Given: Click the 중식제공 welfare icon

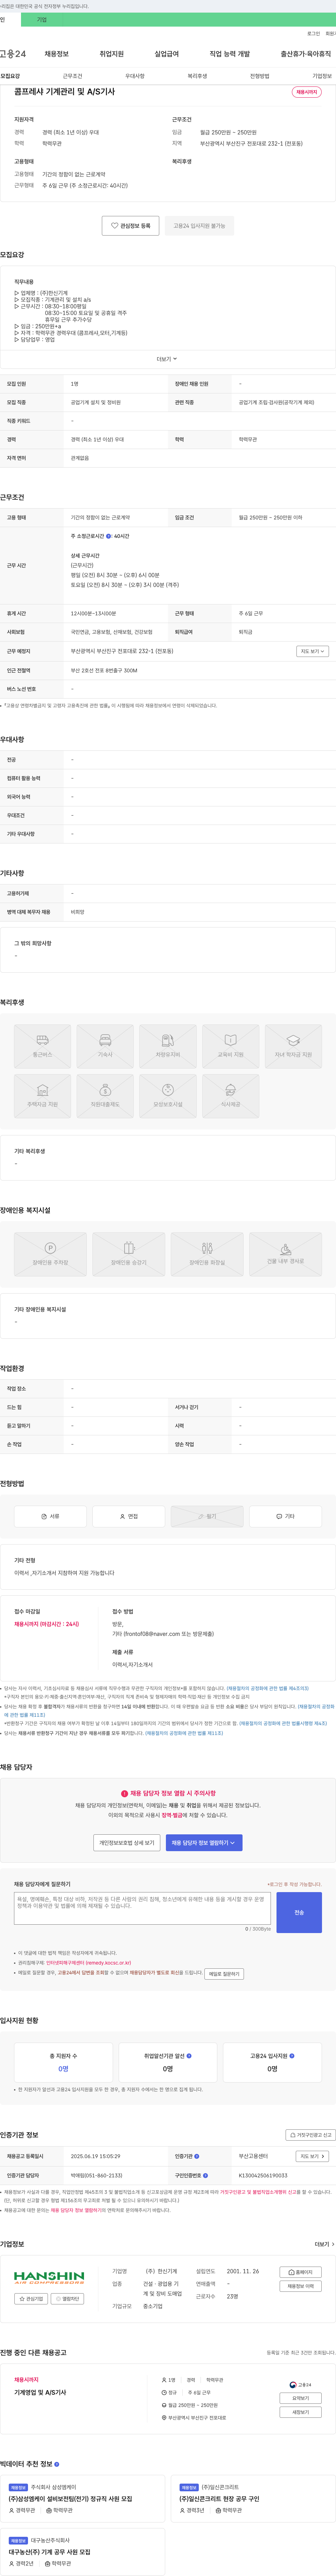Looking at the screenshot, I should point(231,1095).
